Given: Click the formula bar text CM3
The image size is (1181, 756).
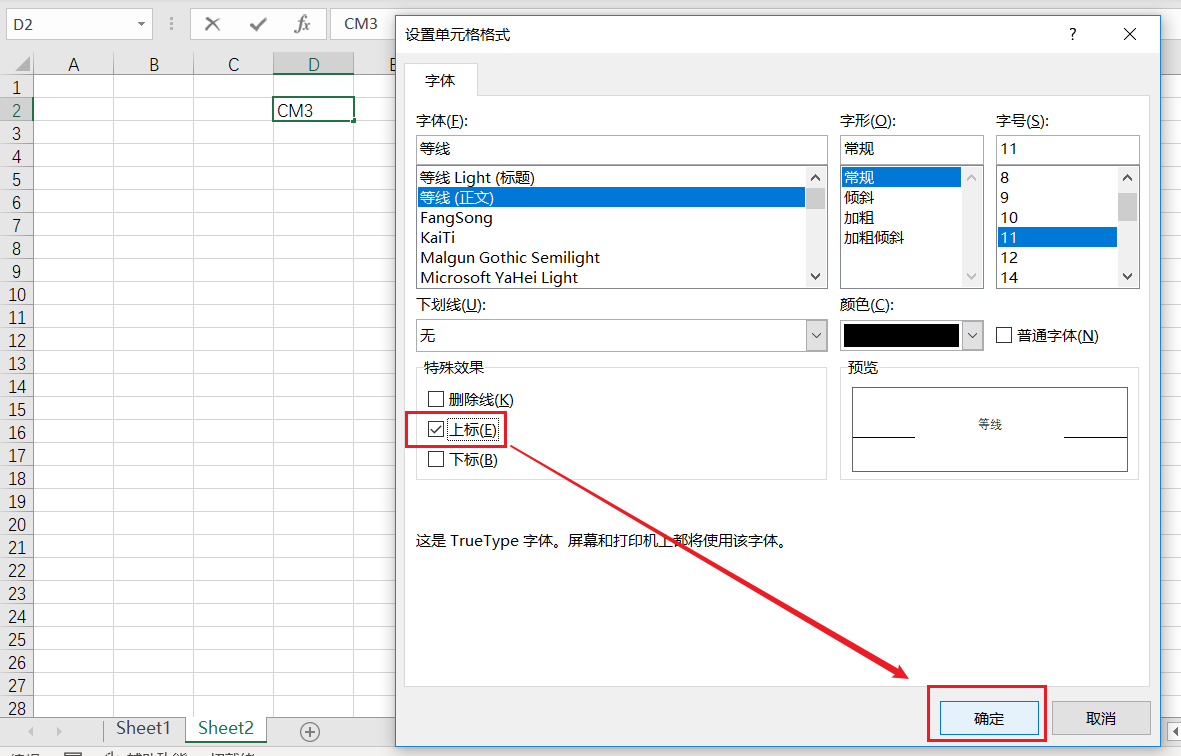Looking at the screenshot, I should point(361,24).
